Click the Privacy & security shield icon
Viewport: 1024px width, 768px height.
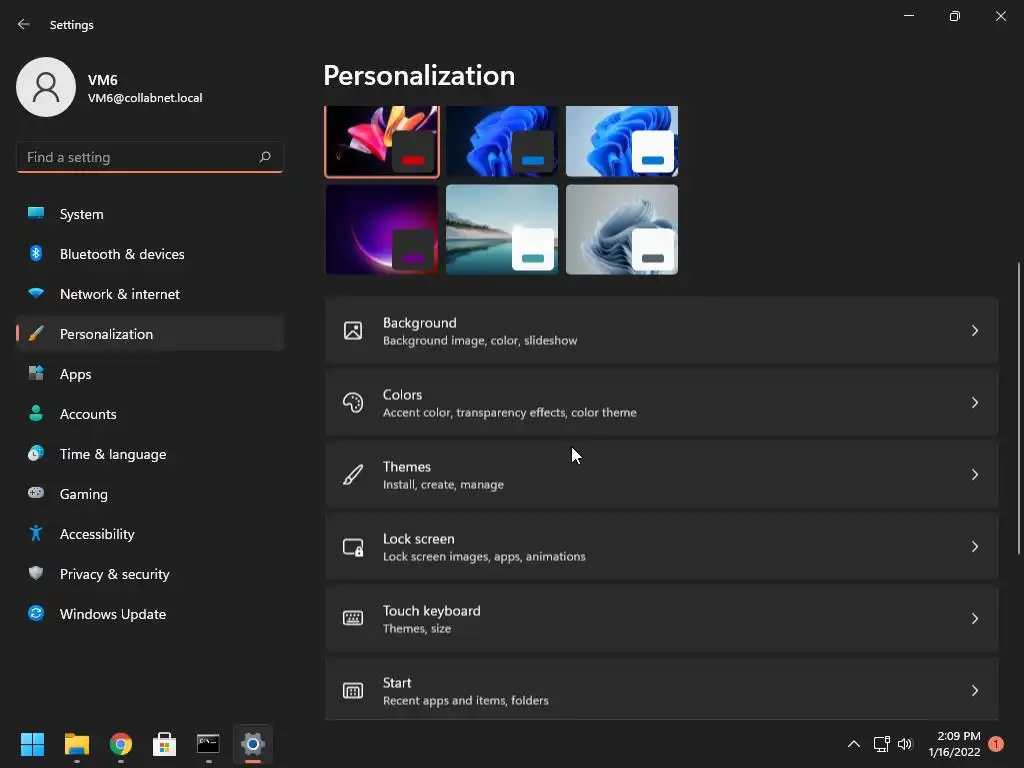36,573
